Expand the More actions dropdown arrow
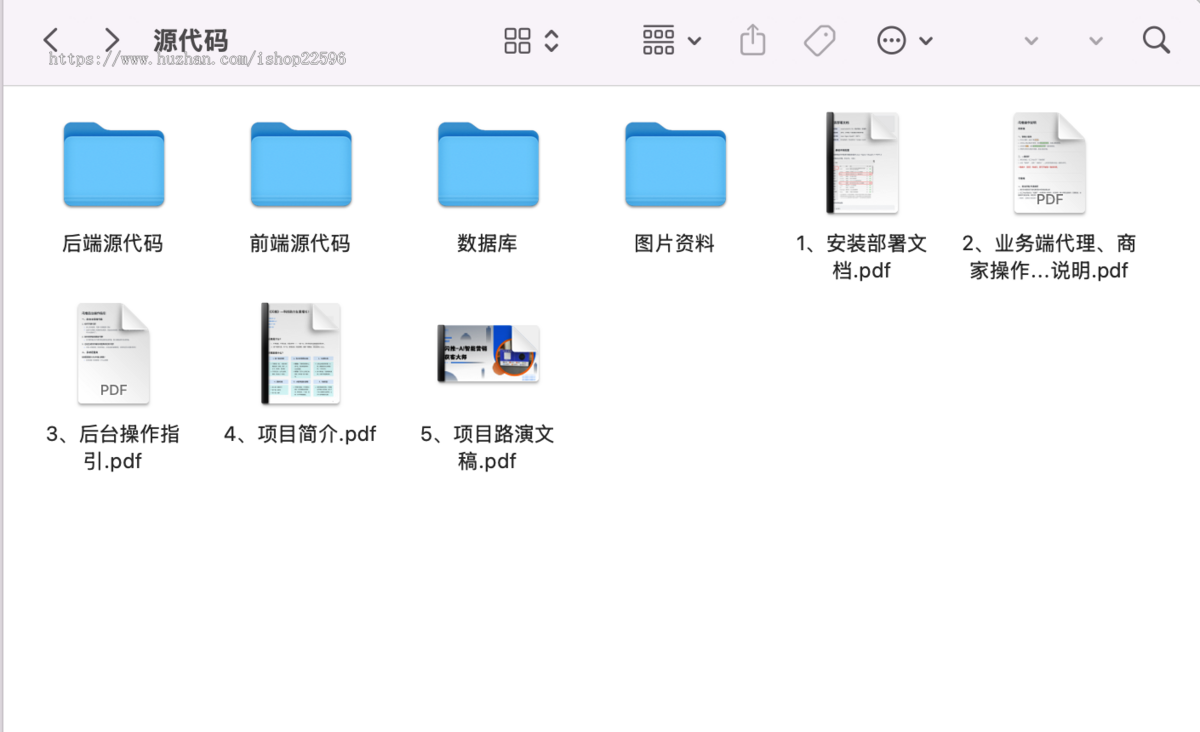 tap(926, 41)
